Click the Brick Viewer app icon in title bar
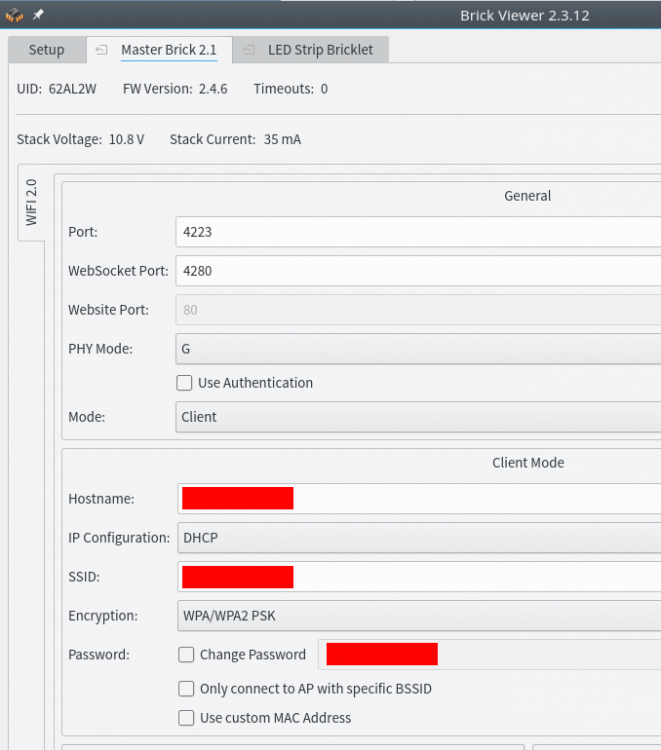The height and width of the screenshot is (750, 661). (14, 15)
